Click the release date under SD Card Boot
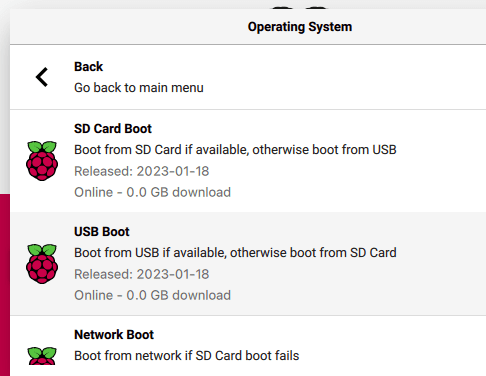This screenshot has width=486, height=376. point(142,171)
